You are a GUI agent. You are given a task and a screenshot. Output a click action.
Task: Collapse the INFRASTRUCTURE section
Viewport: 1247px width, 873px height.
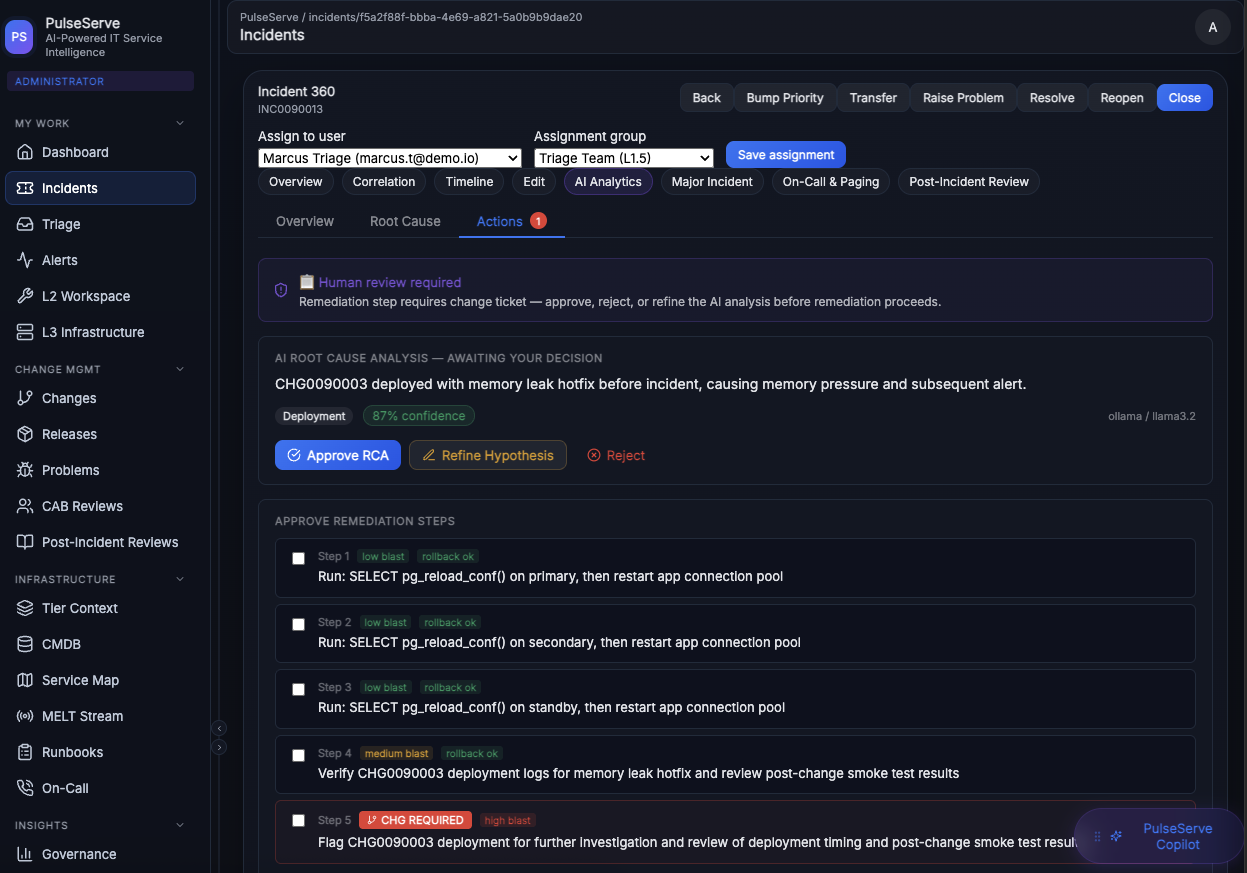(180, 579)
